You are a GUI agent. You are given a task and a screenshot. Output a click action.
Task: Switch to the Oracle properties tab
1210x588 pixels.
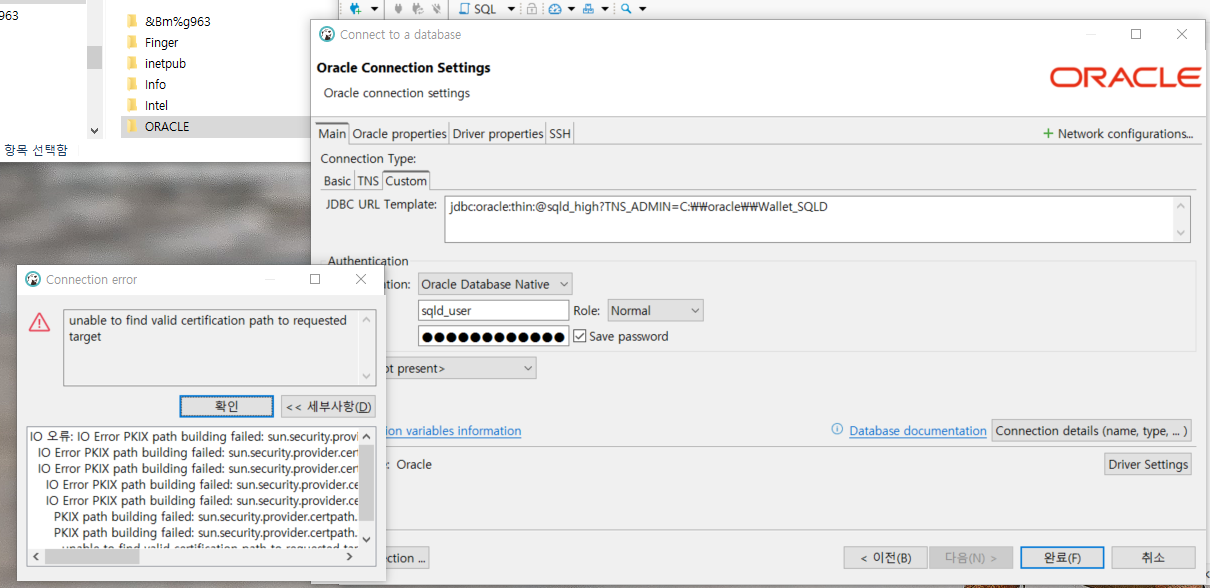click(x=399, y=133)
